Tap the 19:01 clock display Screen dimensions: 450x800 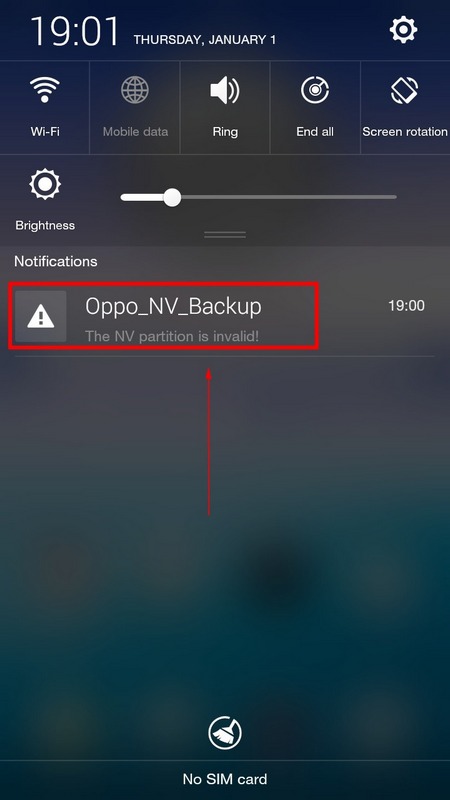75,32
